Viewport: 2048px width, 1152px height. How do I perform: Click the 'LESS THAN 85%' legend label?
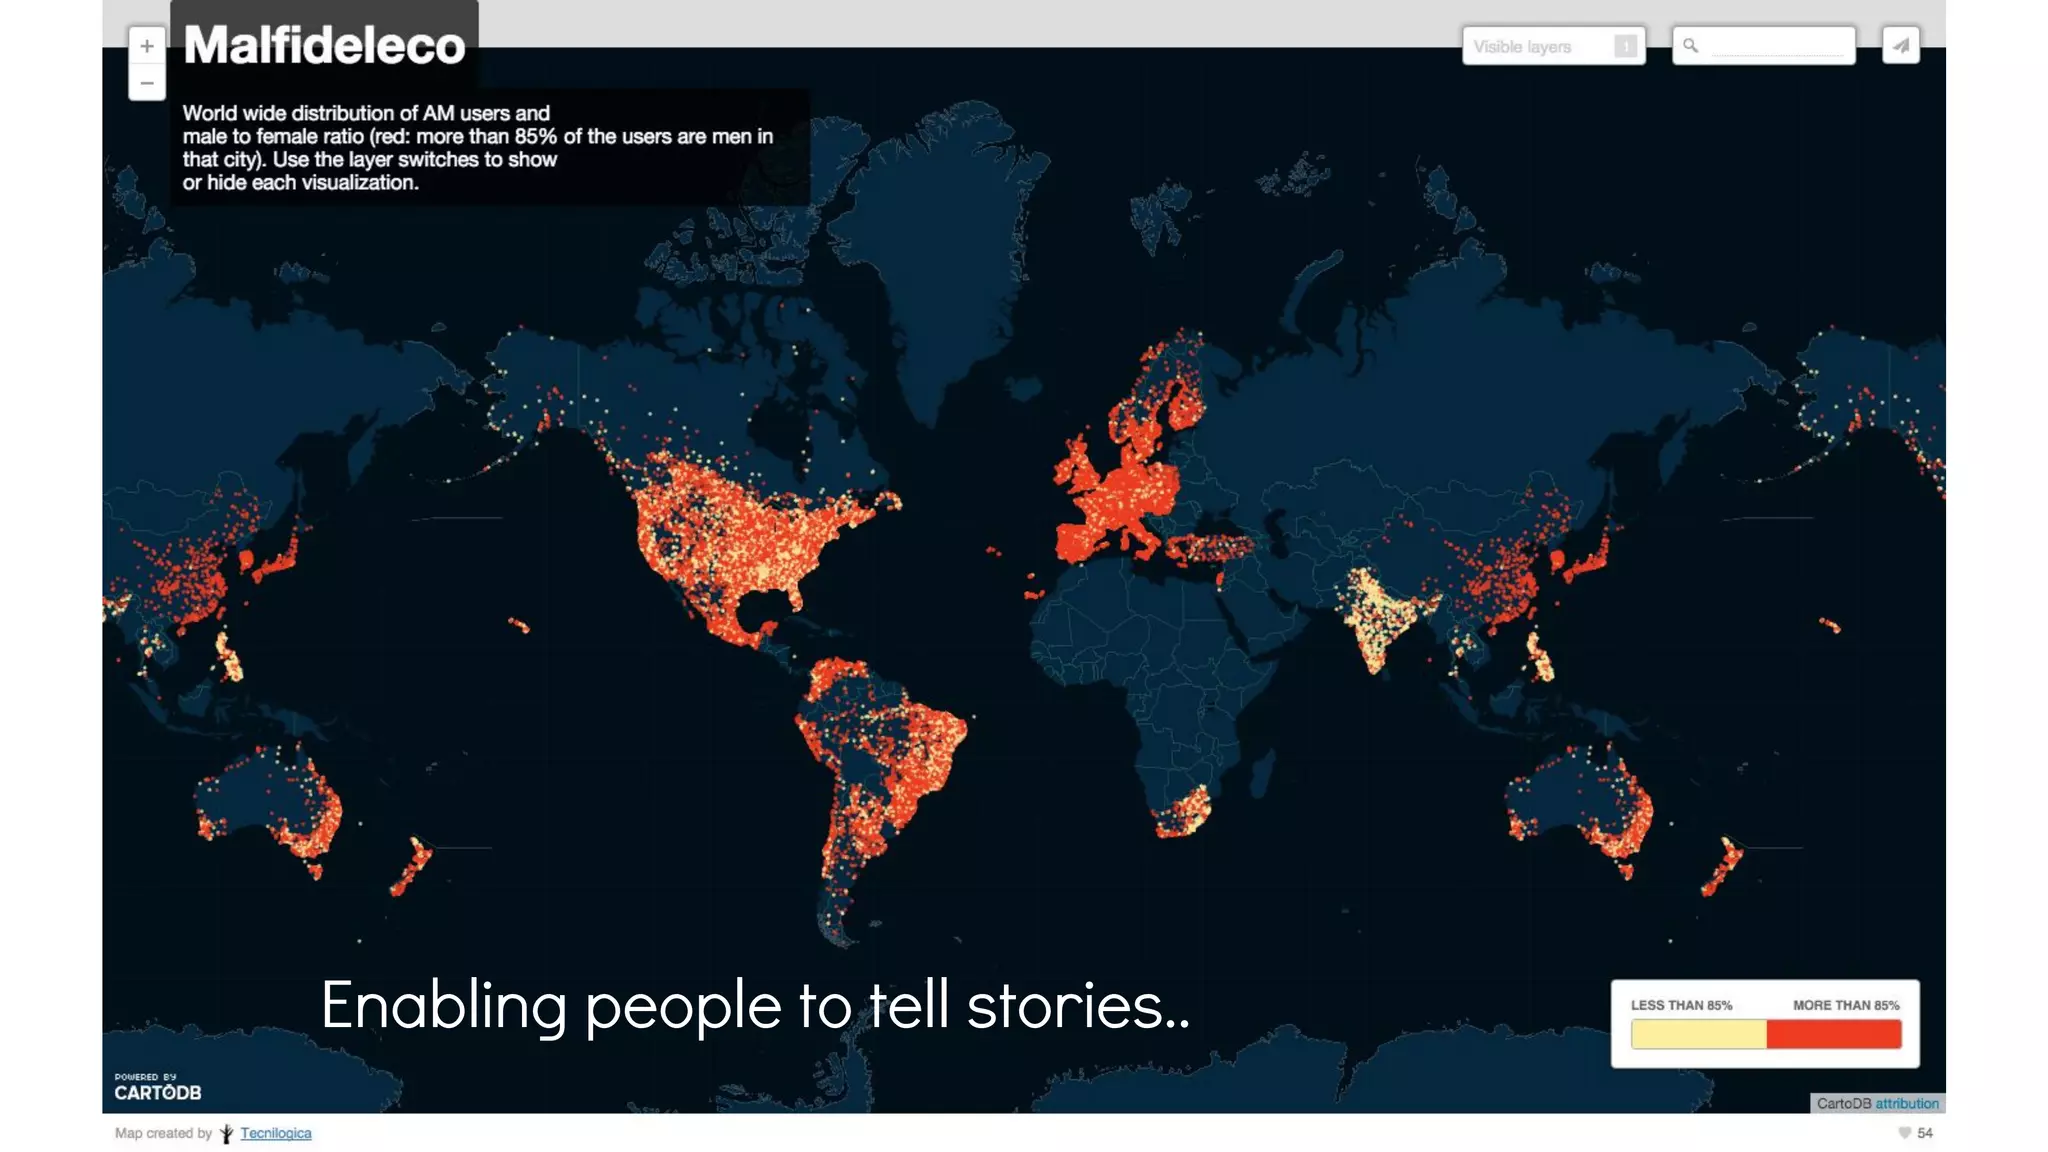point(1681,1005)
